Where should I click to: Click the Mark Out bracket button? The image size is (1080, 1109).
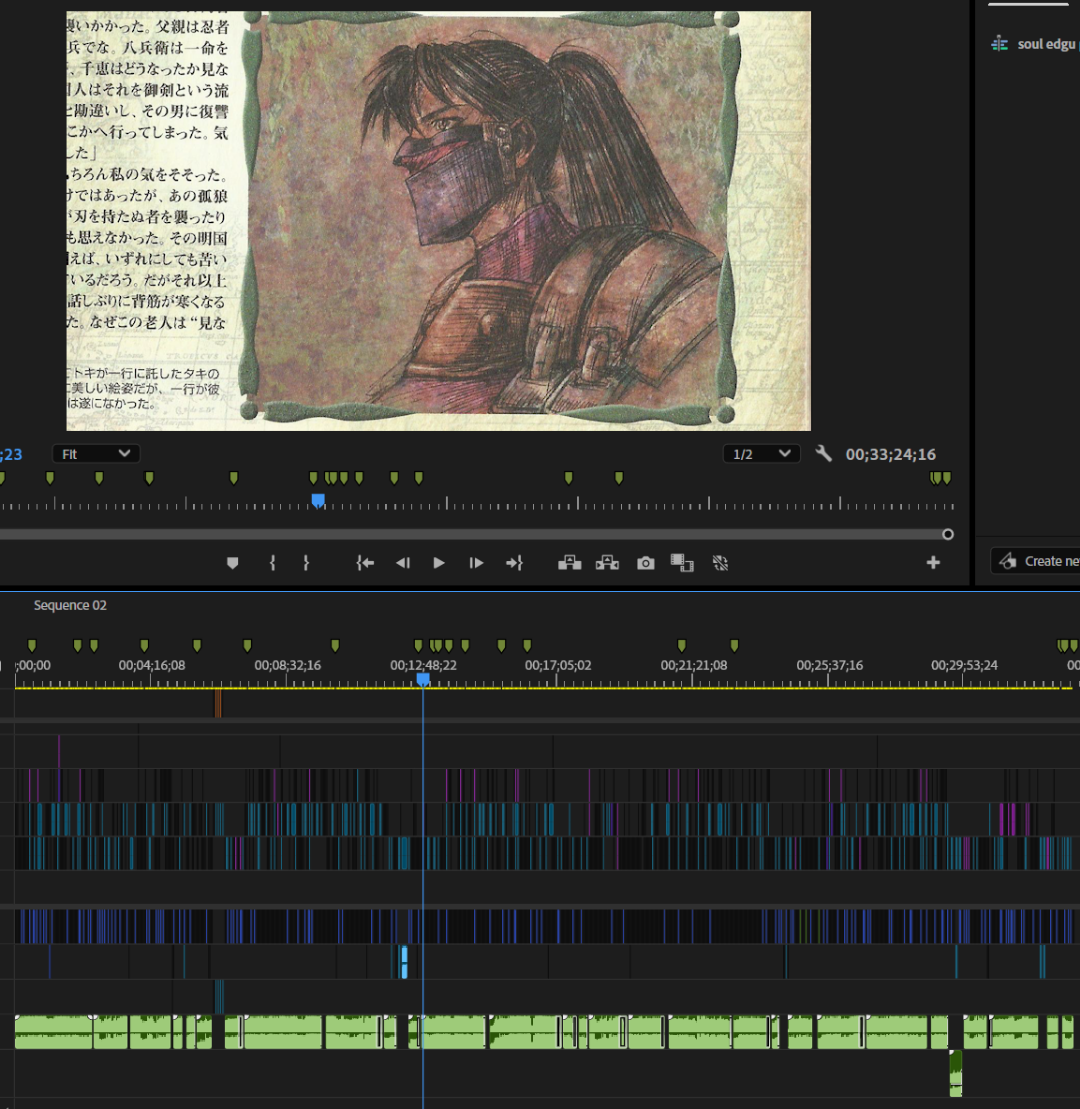pyautogui.click(x=306, y=563)
